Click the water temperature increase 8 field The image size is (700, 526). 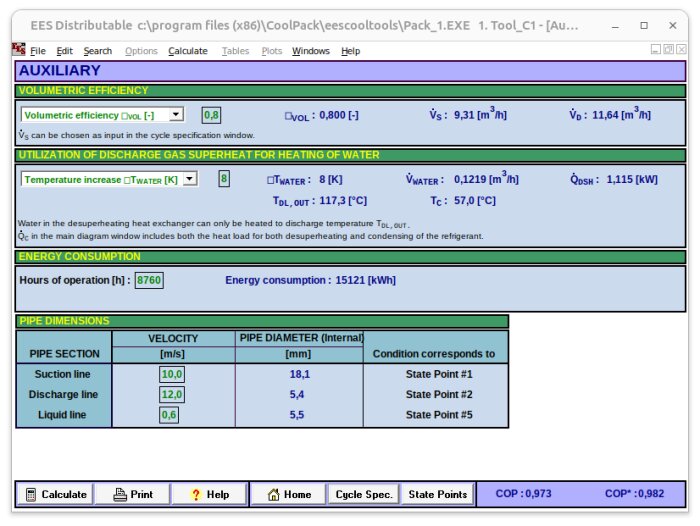pos(224,179)
